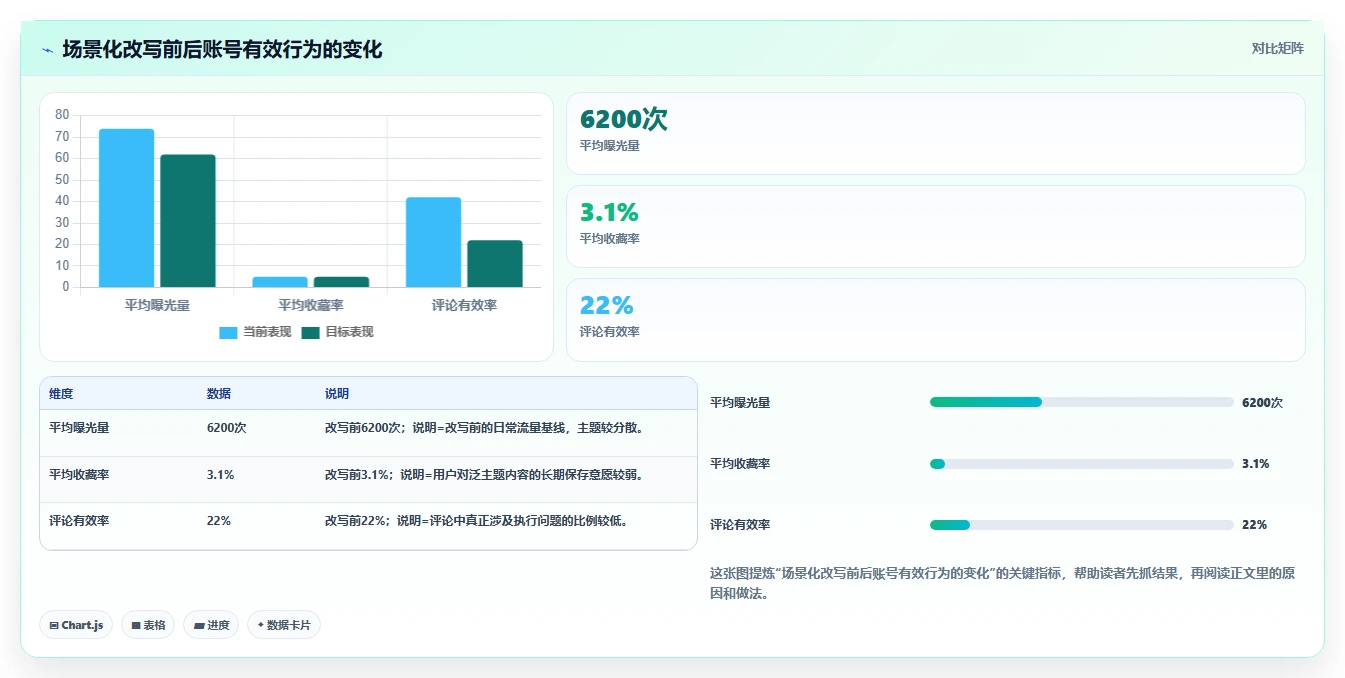
Task: Select the 3.1% 平均收藏率 data card
Action: coord(935,227)
